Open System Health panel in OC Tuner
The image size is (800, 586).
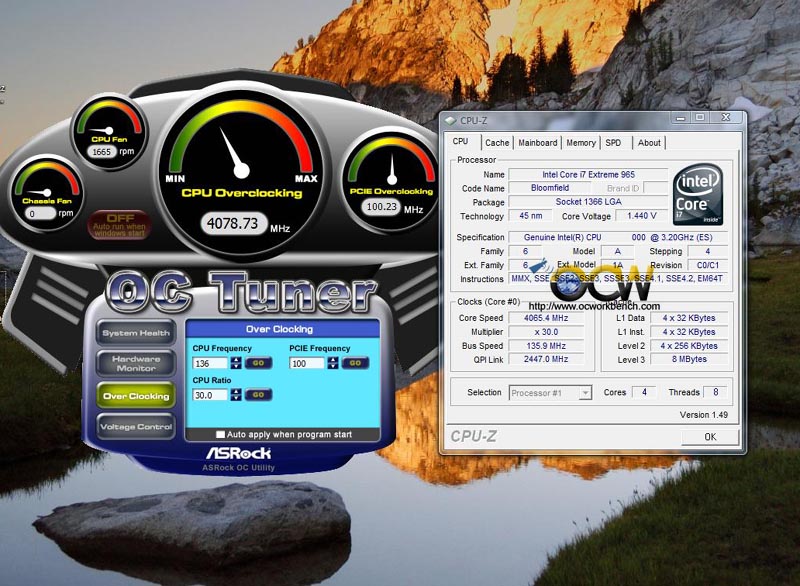click(136, 333)
